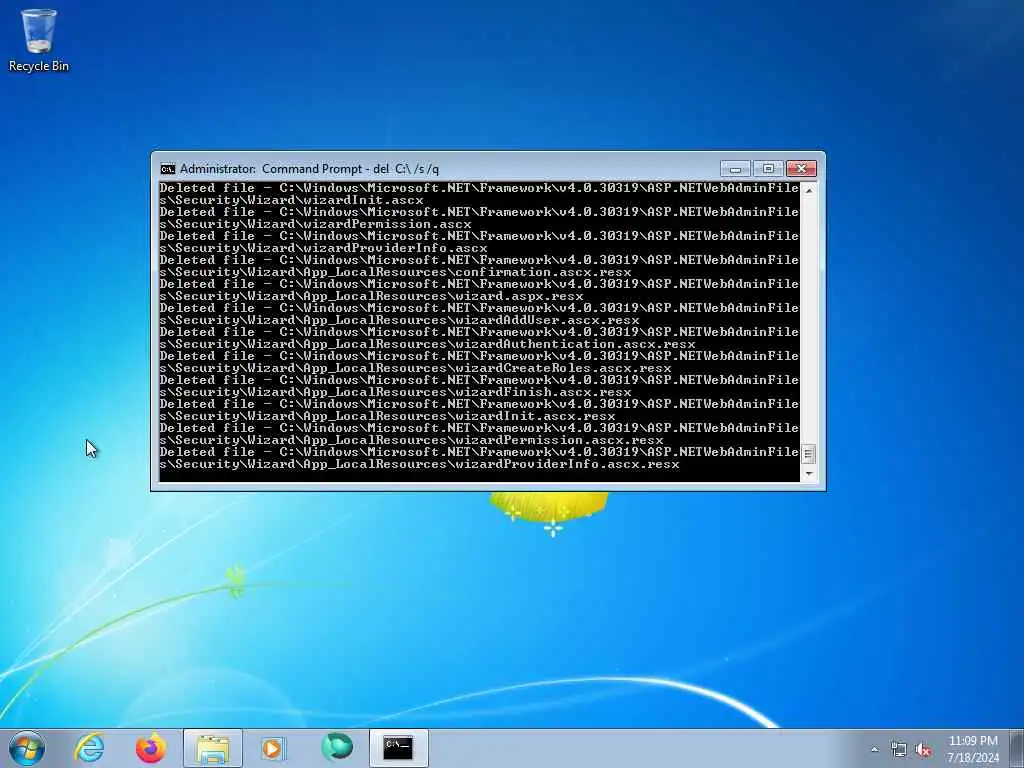This screenshot has width=1024, height=768.
Task: Click the line ending wizard.aspx.resx
Action: (372, 296)
